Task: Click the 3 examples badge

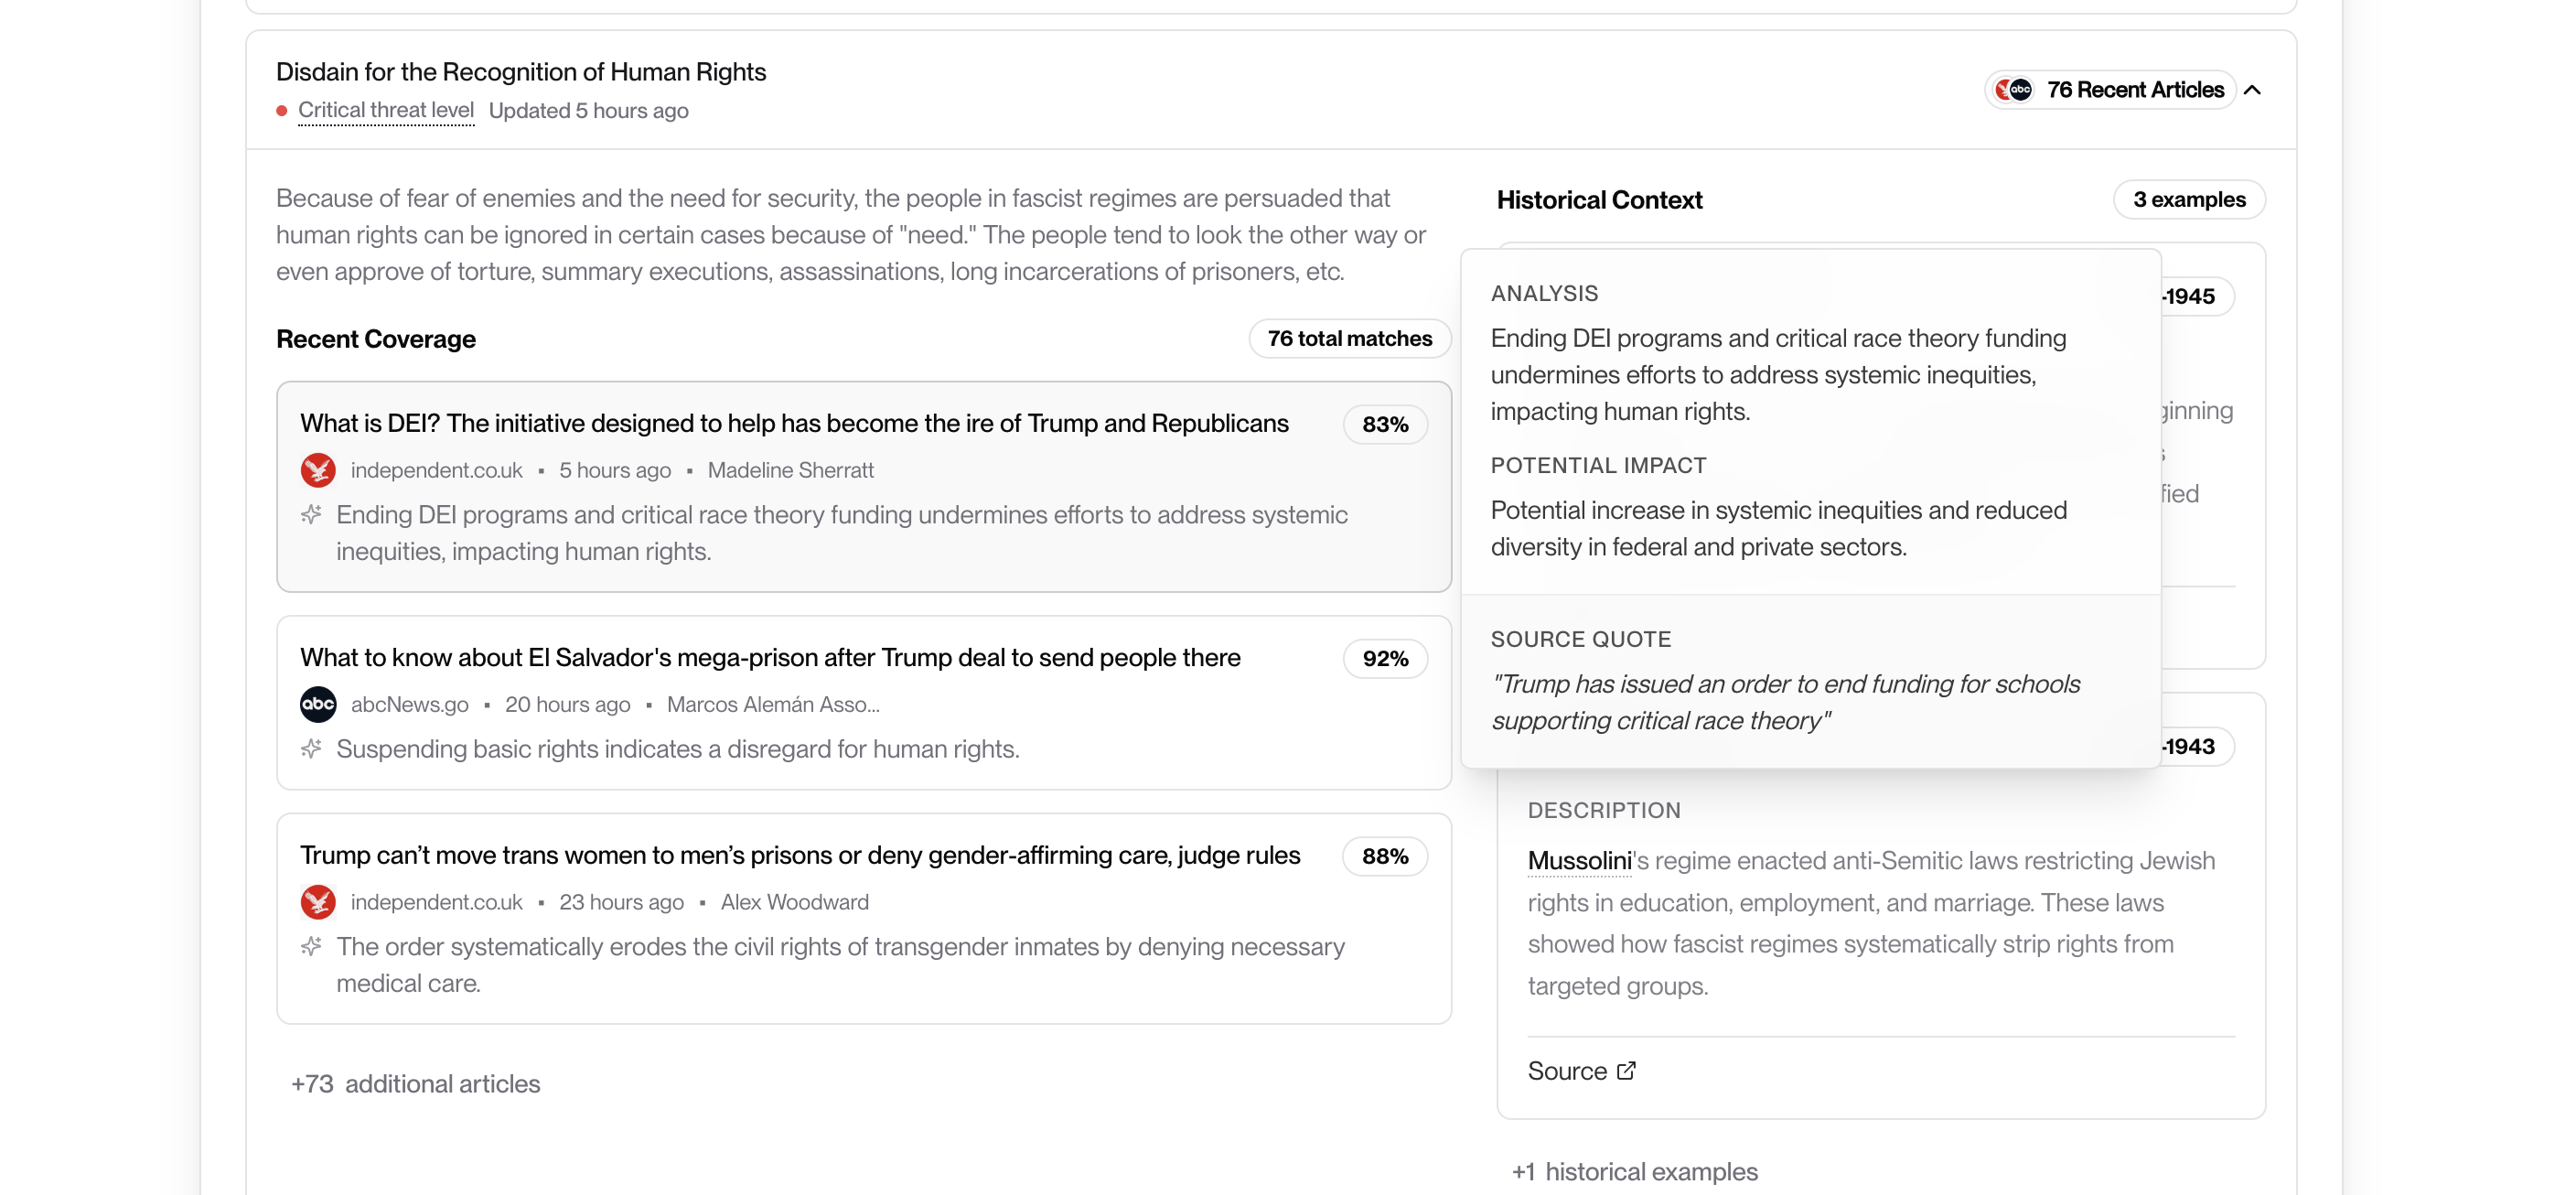Action: [2188, 200]
